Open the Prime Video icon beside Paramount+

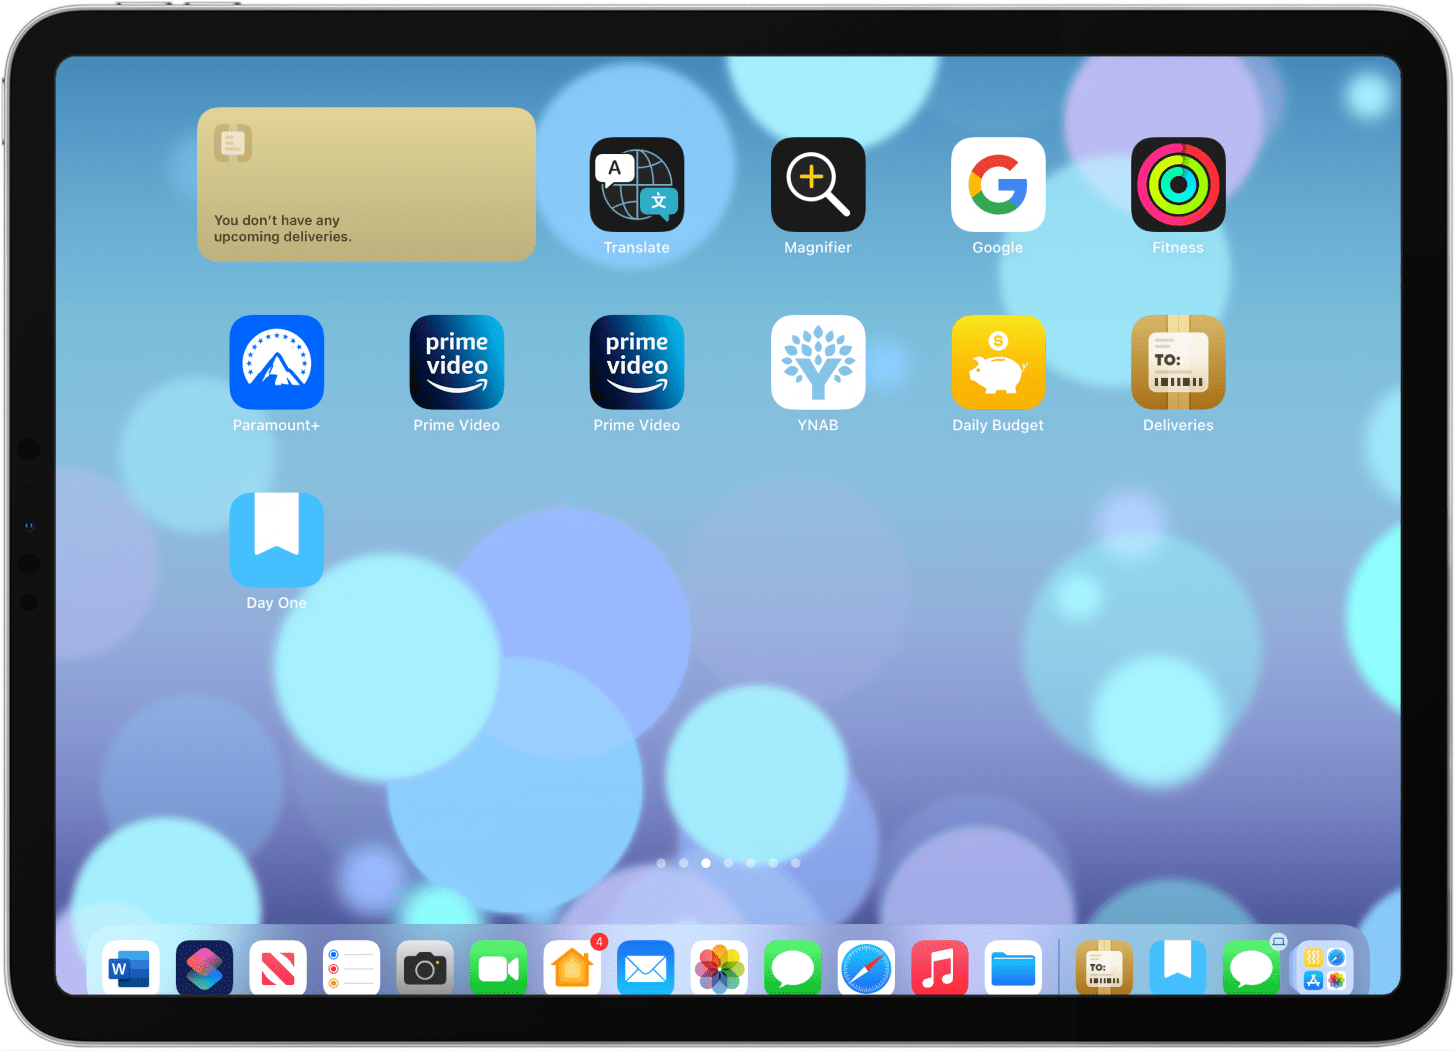457,362
